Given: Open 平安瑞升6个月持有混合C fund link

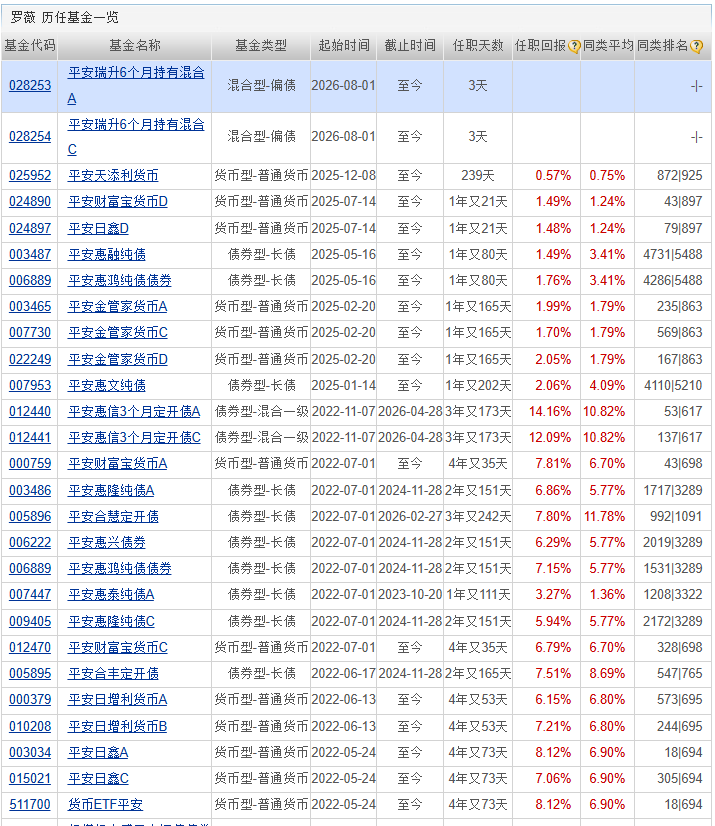Looking at the screenshot, I should coord(136,137).
